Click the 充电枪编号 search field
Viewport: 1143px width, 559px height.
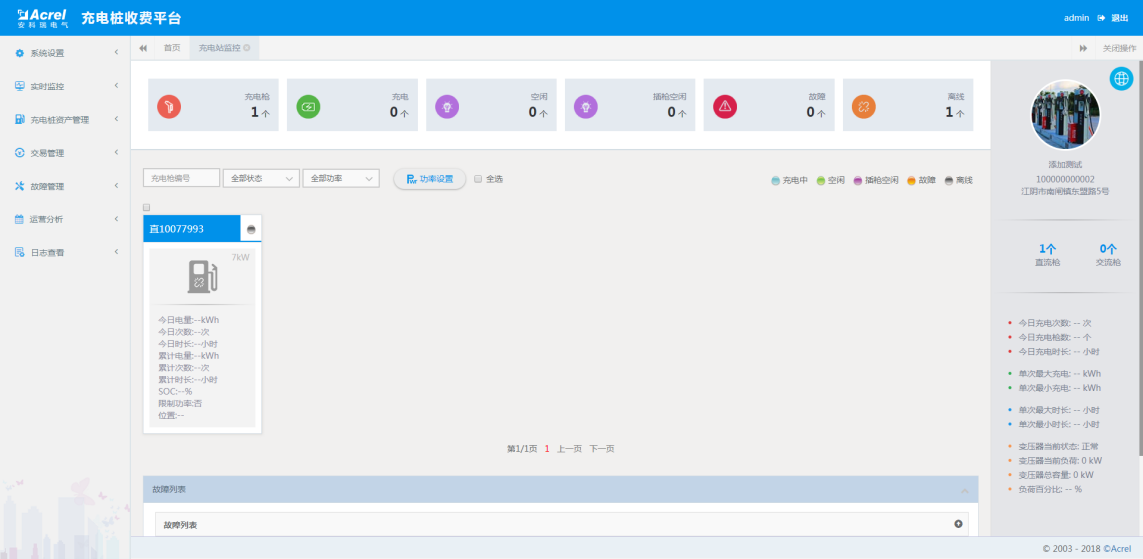click(182, 178)
